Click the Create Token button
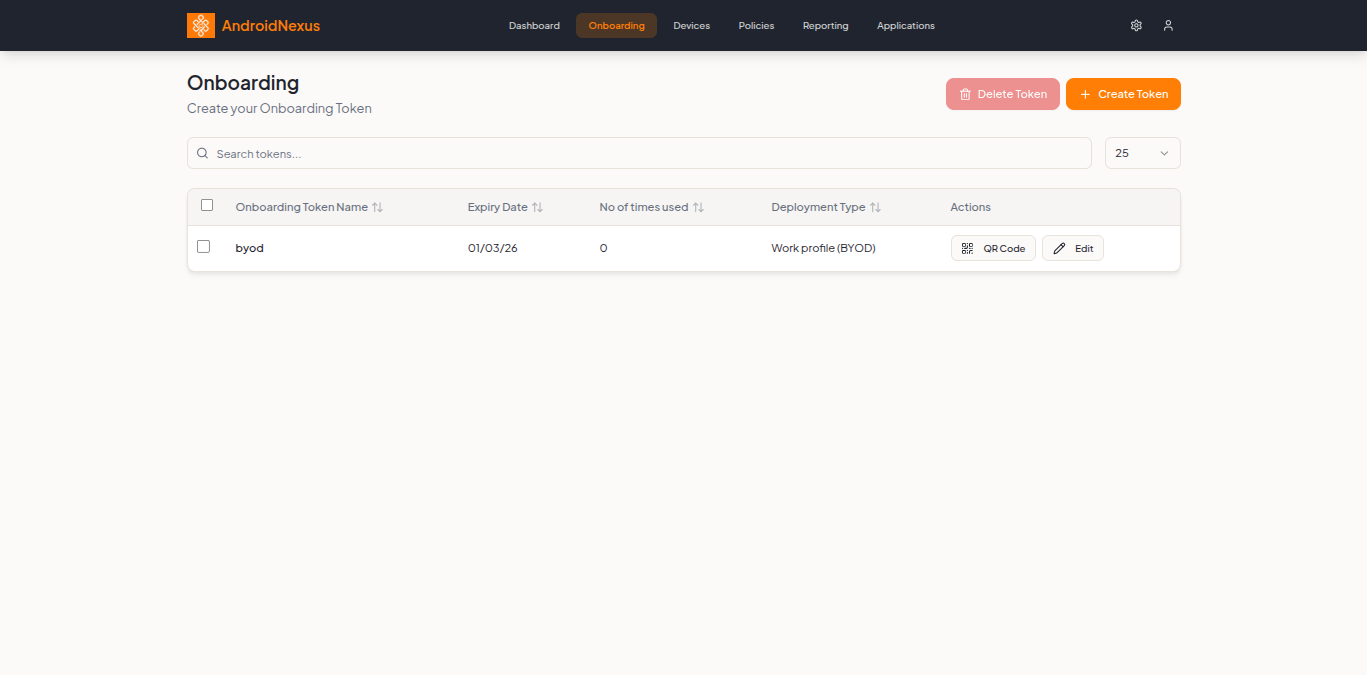The height and width of the screenshot is (675, 1367). (1123, 93)
